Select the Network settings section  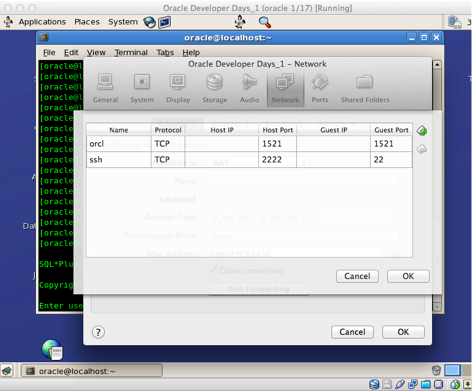tap(285, 89)
